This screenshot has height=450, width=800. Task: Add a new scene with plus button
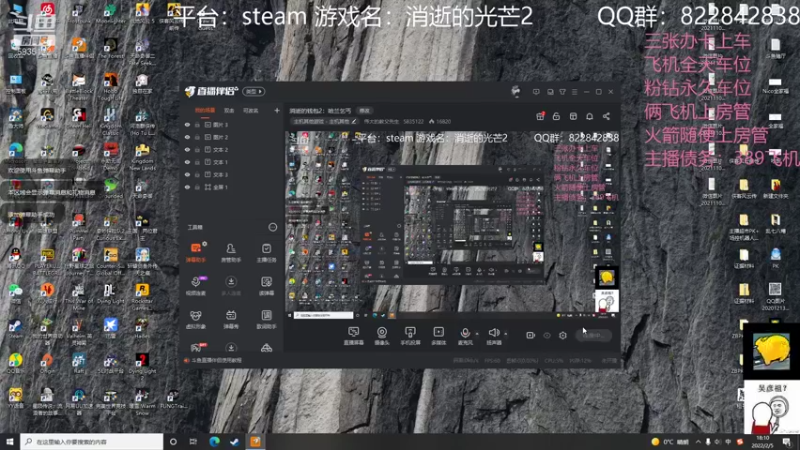click(x=277, y=110)
